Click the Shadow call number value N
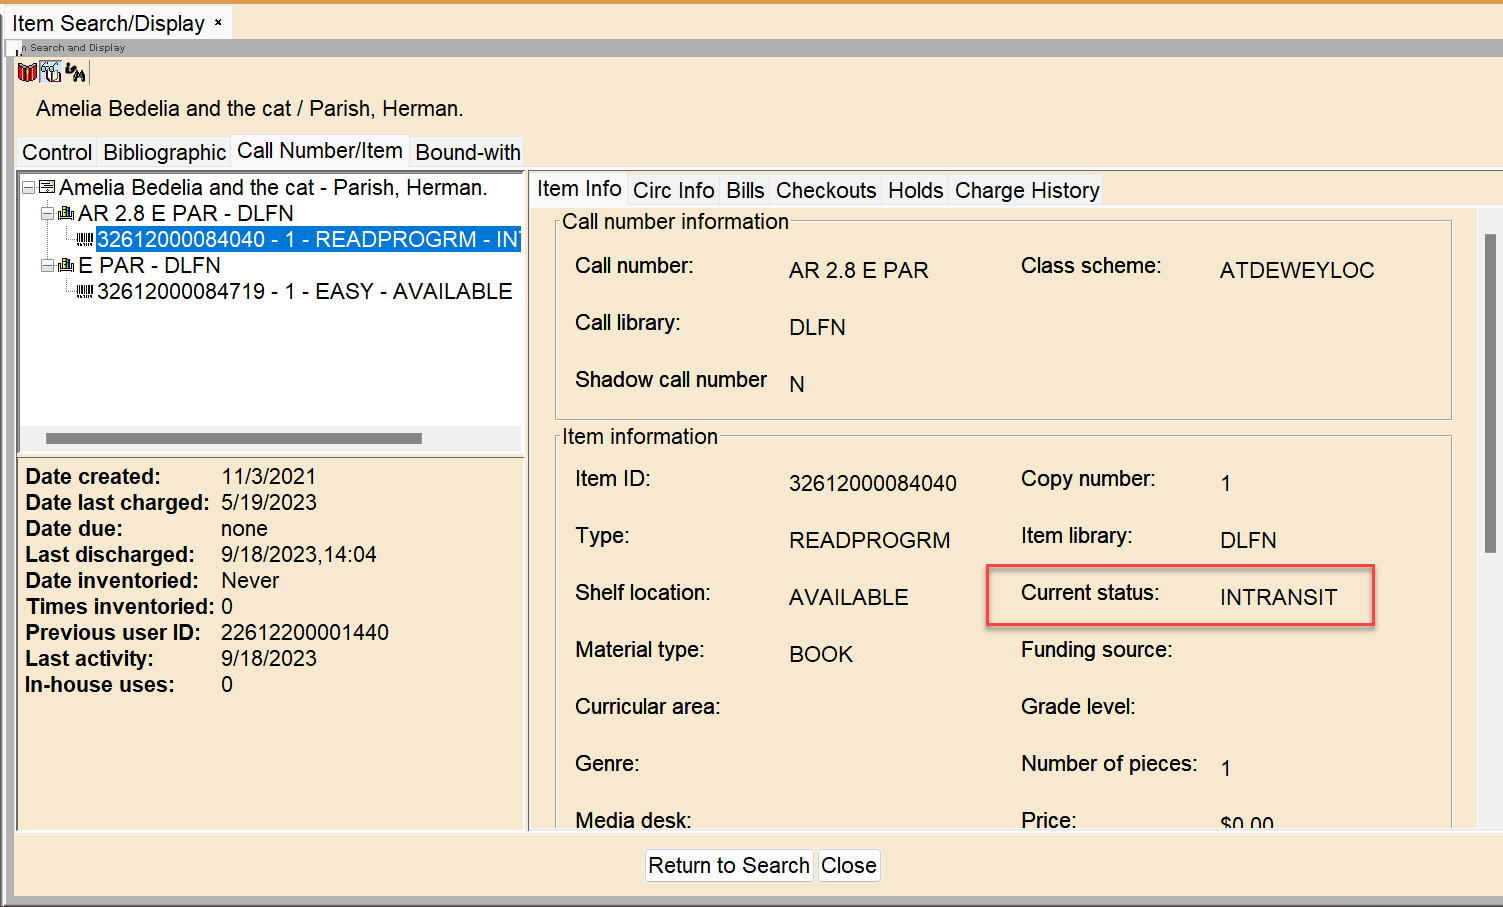 click(797, 384)
